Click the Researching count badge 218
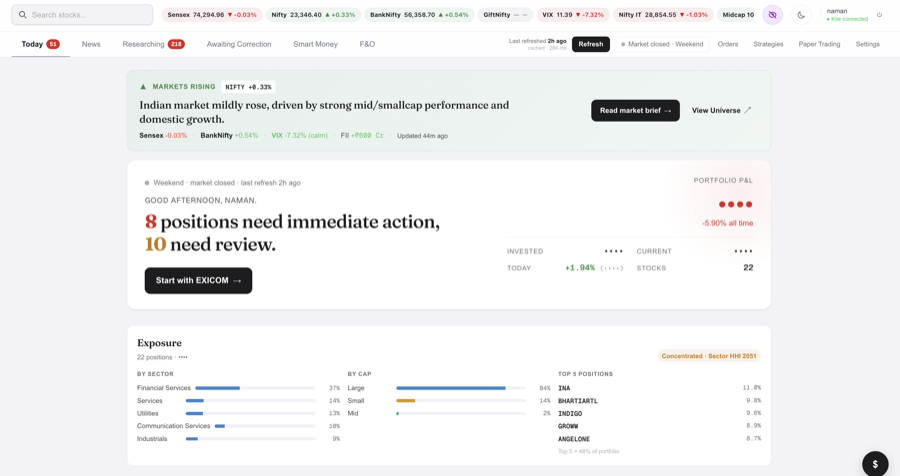The width and height of the screenshot is (900, 476). tap(176, 44)
